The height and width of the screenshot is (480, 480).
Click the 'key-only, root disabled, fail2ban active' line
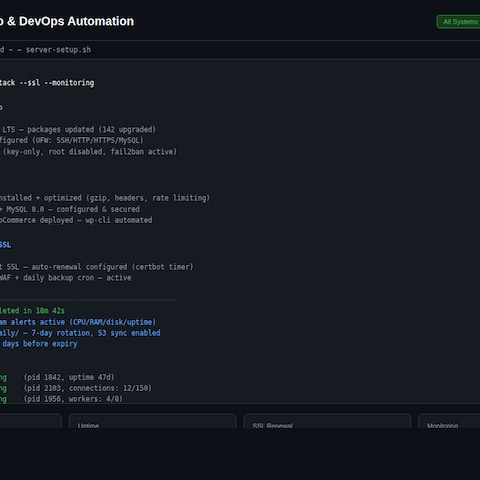click(88, 152)
